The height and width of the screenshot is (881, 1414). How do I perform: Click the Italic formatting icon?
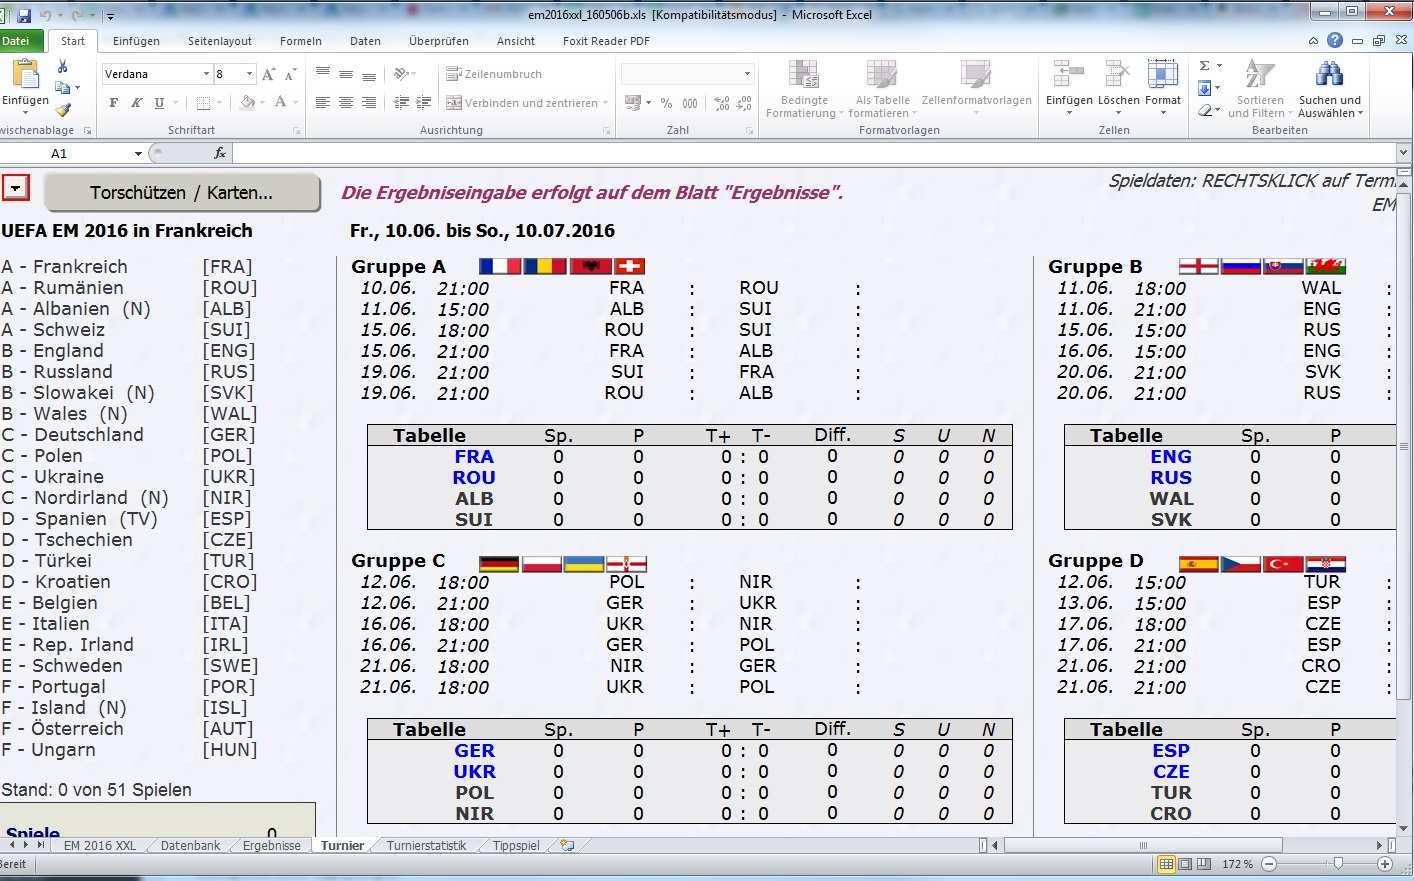[x=136, y=103]
